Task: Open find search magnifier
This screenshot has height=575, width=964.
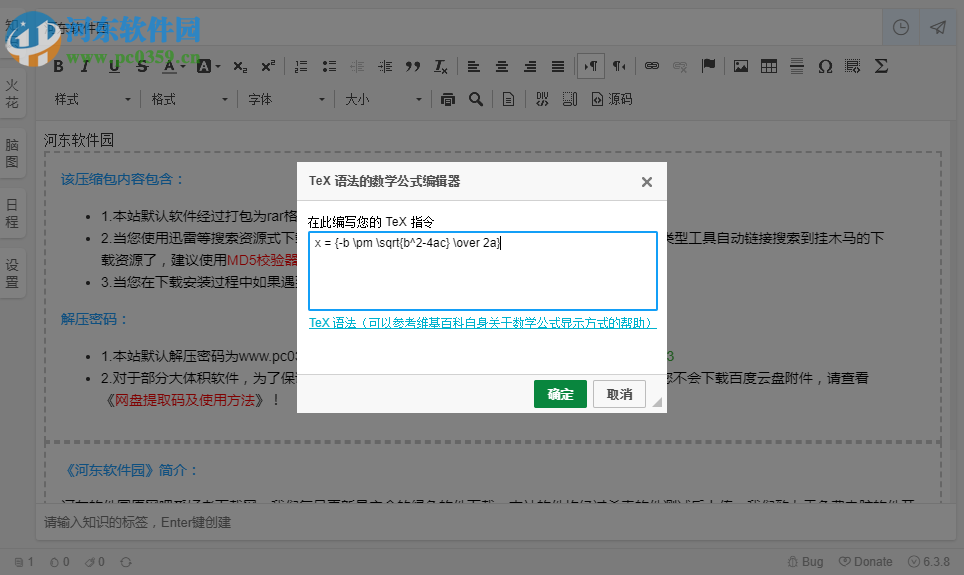Action: (476, 99)
